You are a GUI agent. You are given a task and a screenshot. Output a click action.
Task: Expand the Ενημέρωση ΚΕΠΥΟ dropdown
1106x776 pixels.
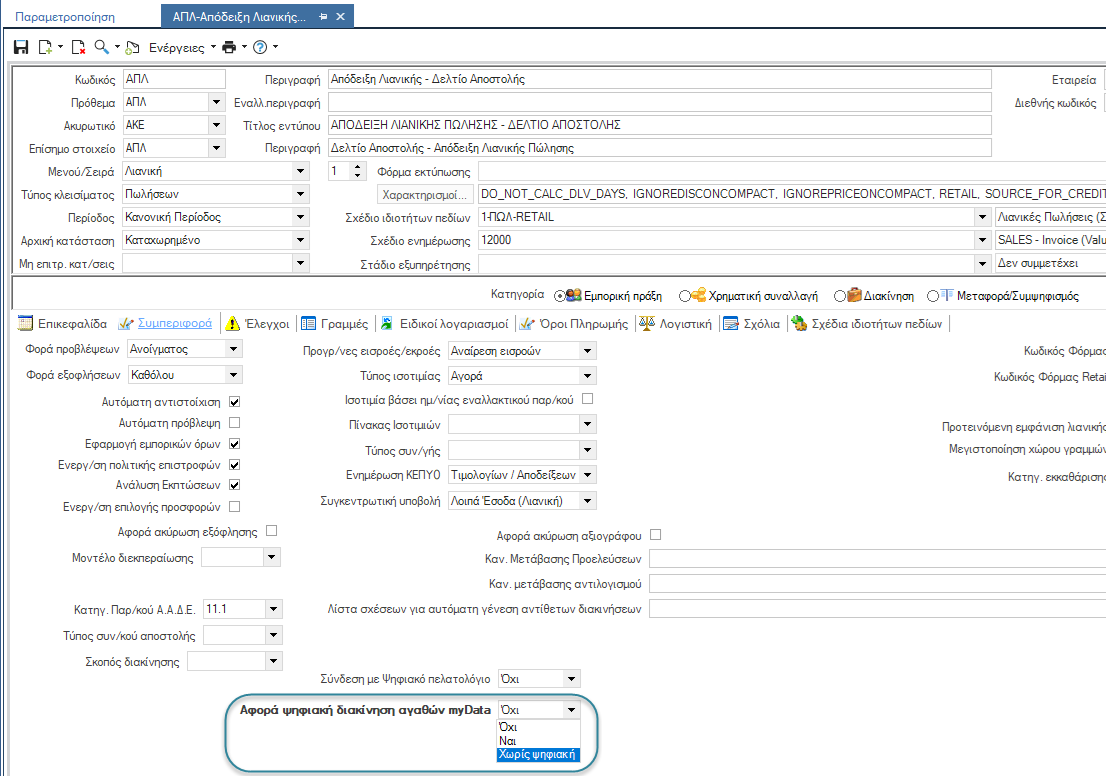point(587,475)
